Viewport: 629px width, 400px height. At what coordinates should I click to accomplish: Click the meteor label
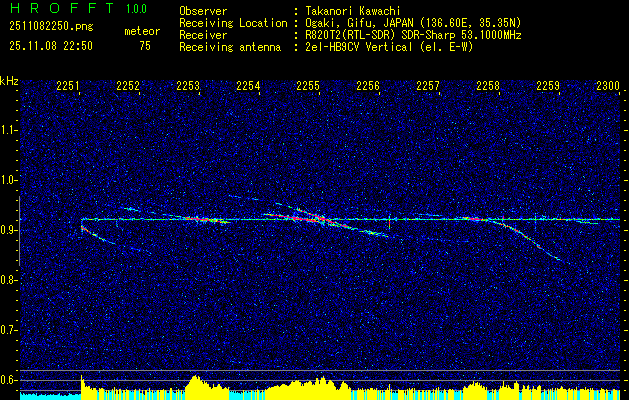[142, 31]
